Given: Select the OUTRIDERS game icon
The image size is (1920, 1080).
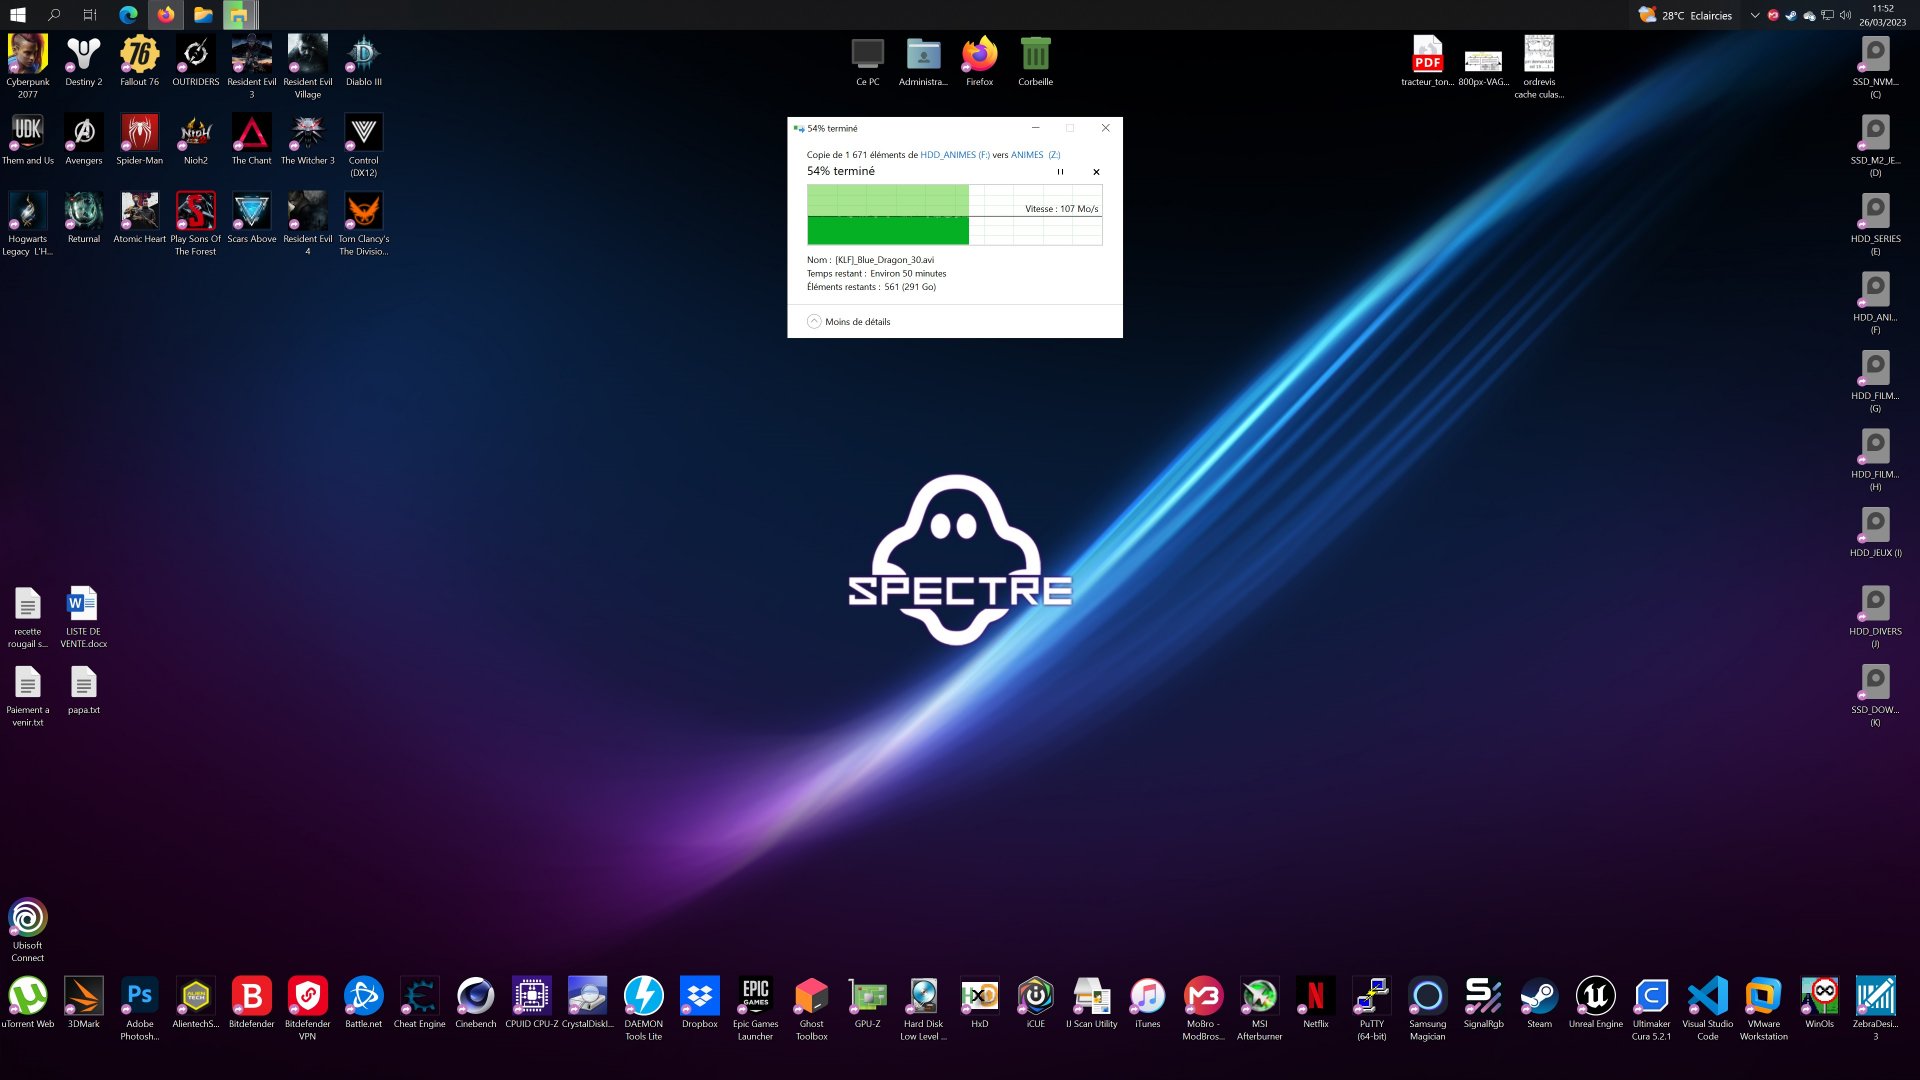Looking at the screenshot, I should click(x=196, y=60).
